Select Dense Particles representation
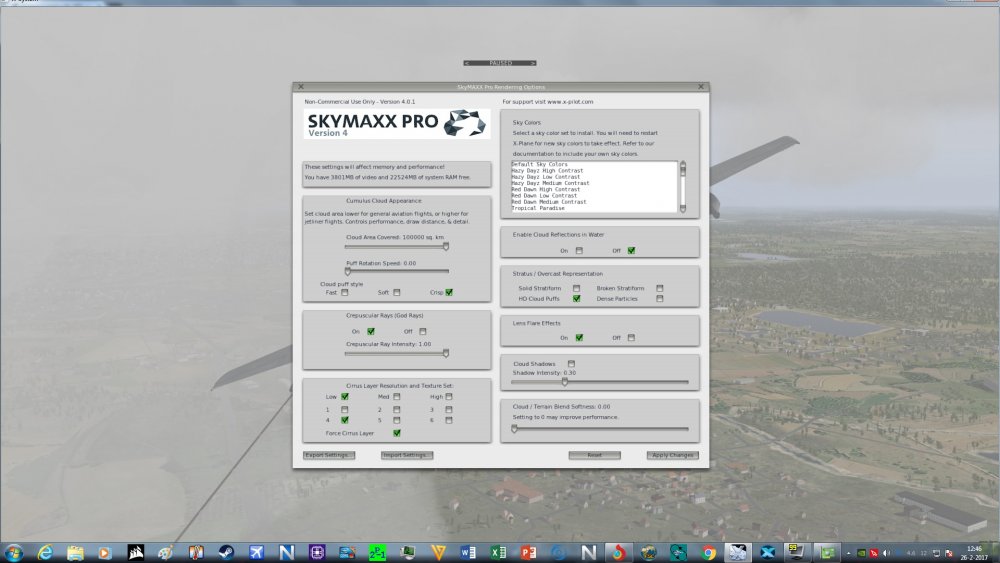Viewport: 1000px width, 563px height. pyautogui.click(x=659, y=298)
